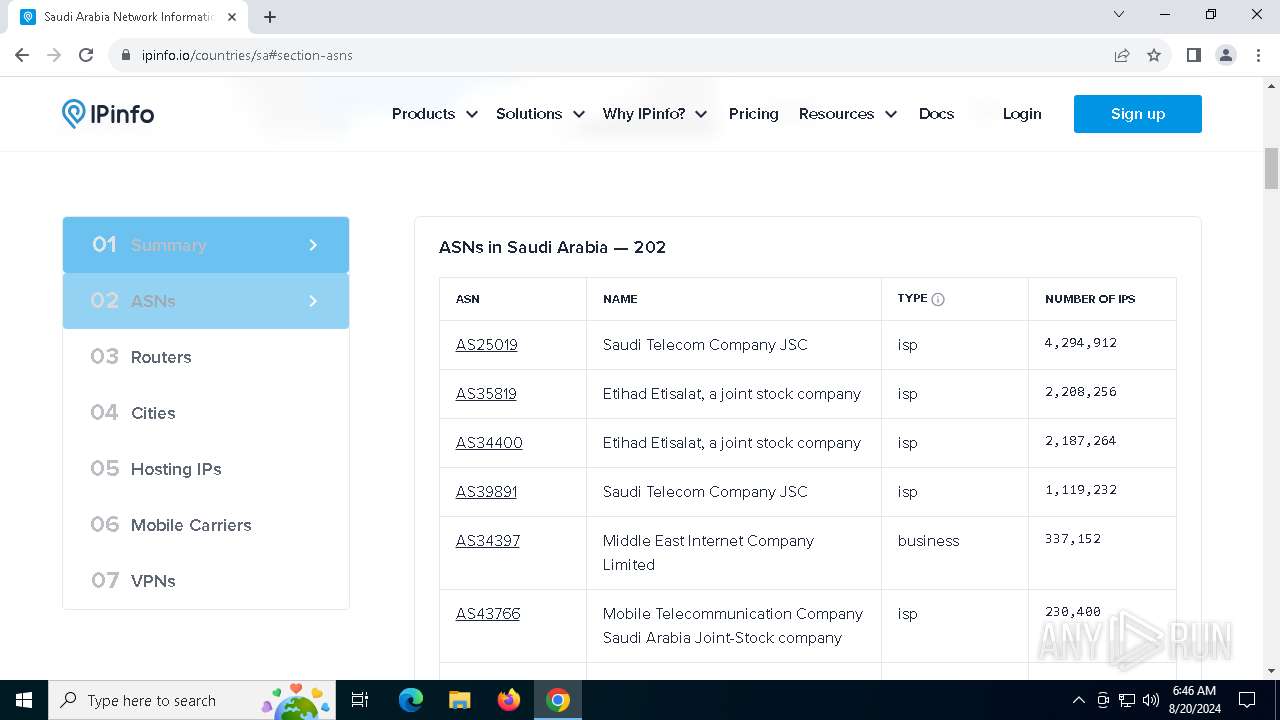Open the share page icon

click(x=1122, y=55)
